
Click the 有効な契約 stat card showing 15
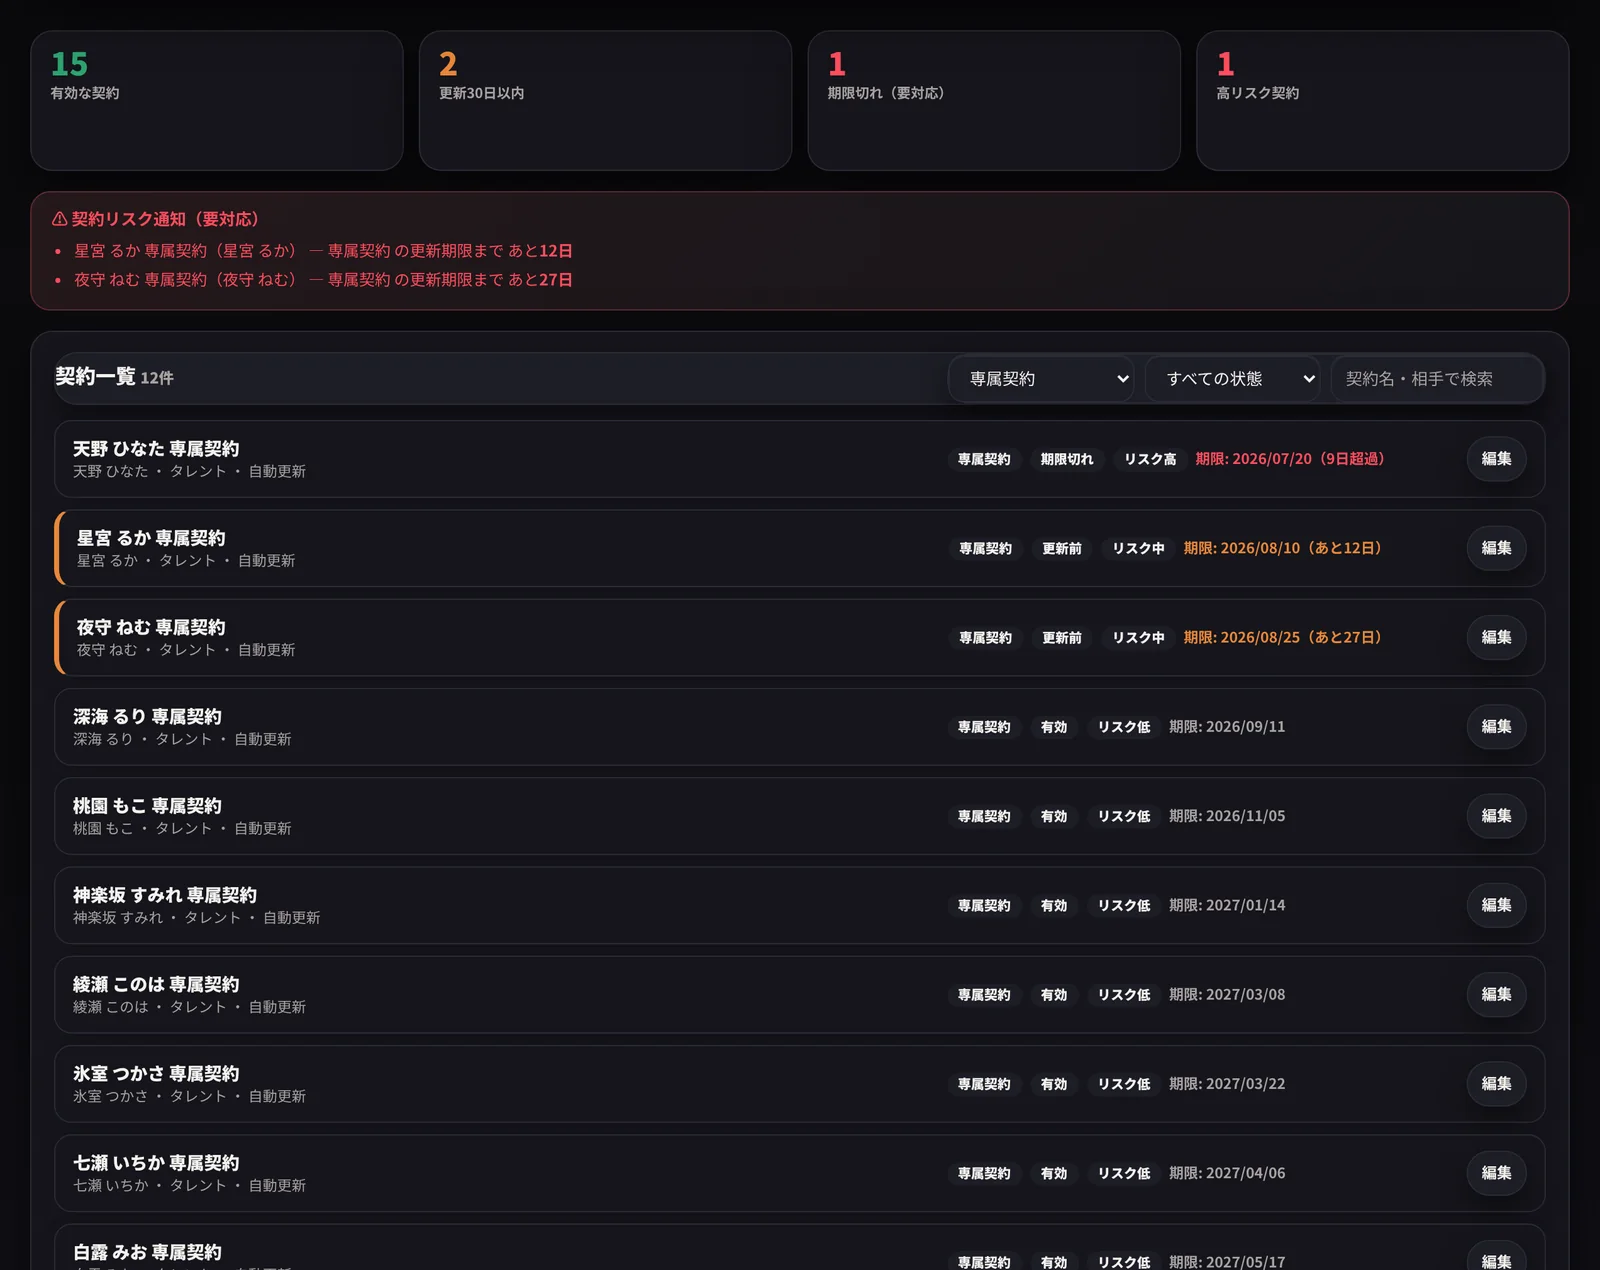tap(217, 100)
